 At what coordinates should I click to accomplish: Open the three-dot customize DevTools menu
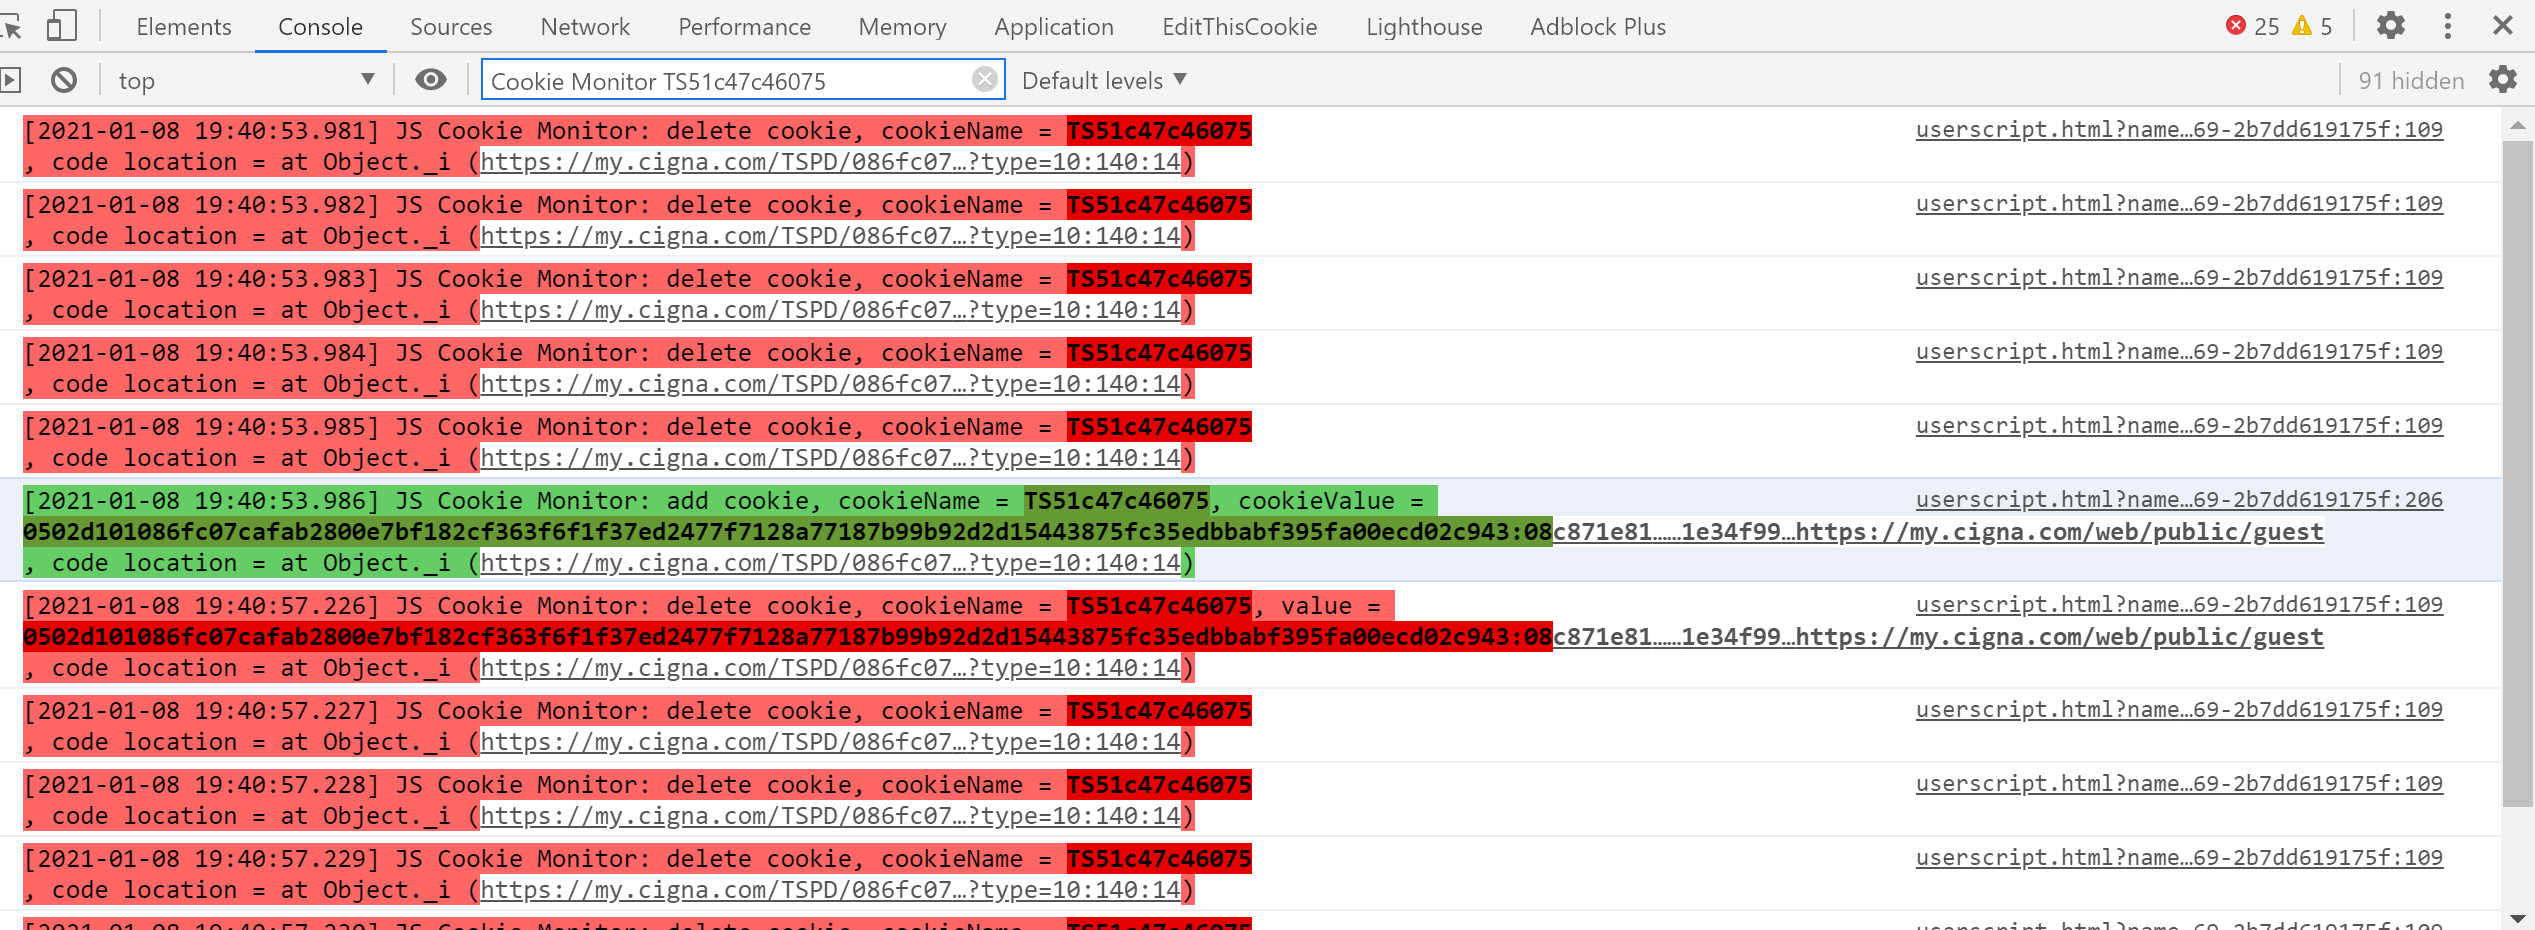(2448, 26)
